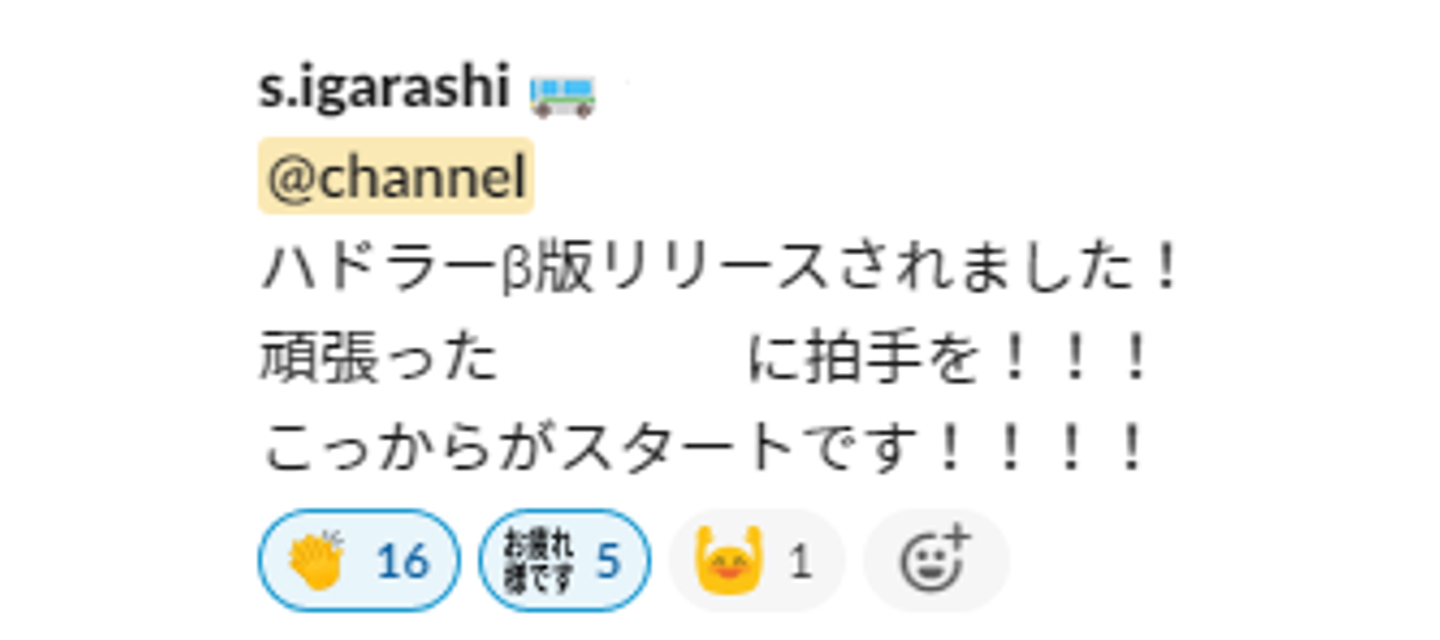
Task: Toggle the お疲れ様です custom emoji reaction
Action: pyautogui.click(x=565, y=560)
